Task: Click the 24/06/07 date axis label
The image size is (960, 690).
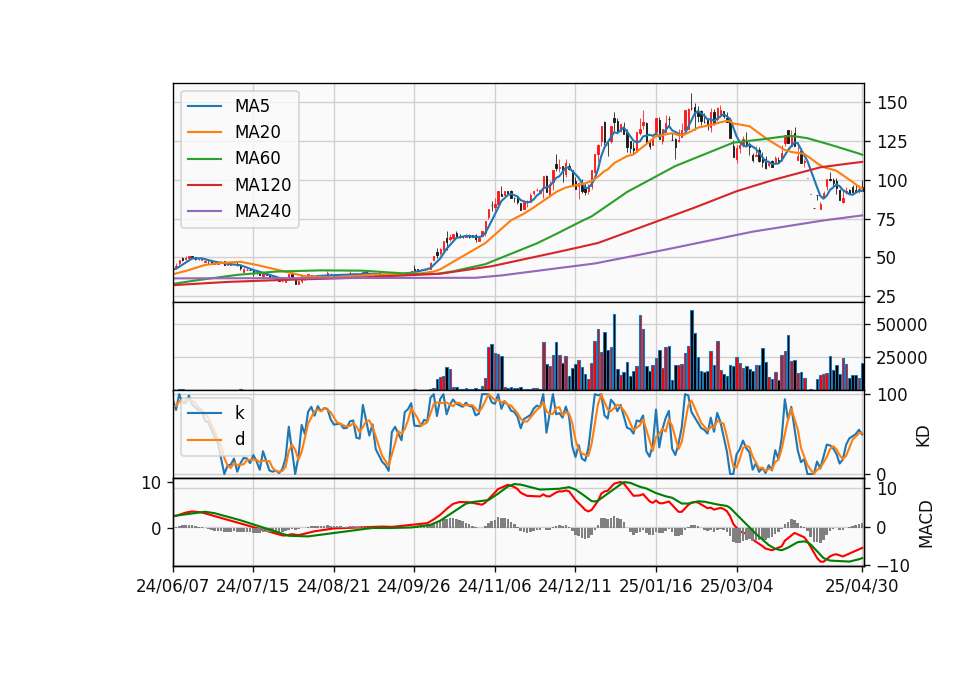Action: point(173,587)
